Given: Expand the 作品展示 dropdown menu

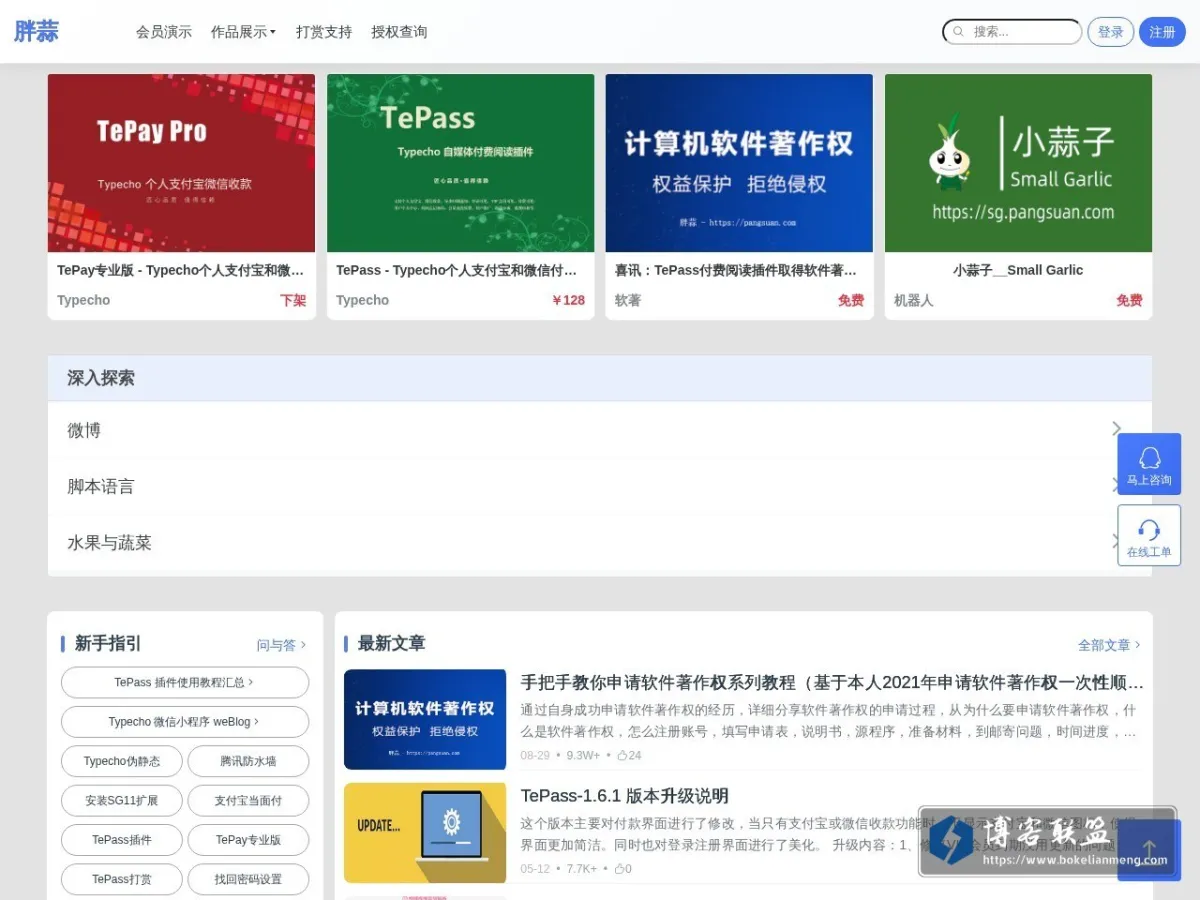Looking at the screenshot, I should (x=243, y=32).
